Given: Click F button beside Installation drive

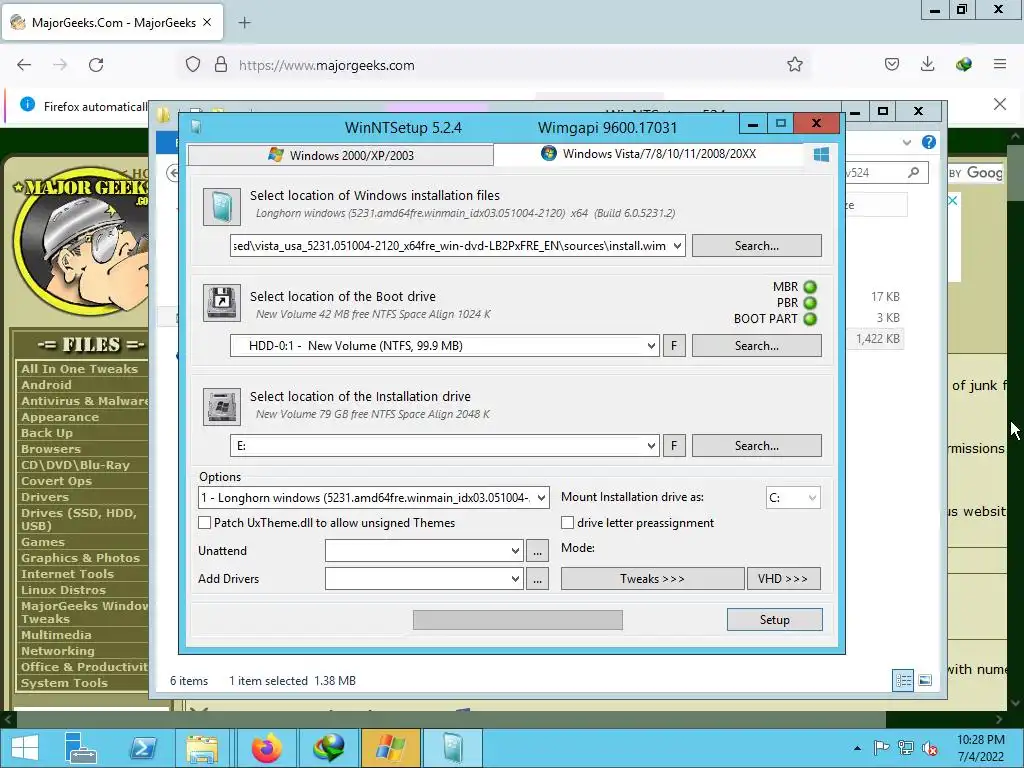Looking at the screenshot, I should coord(674,445).
